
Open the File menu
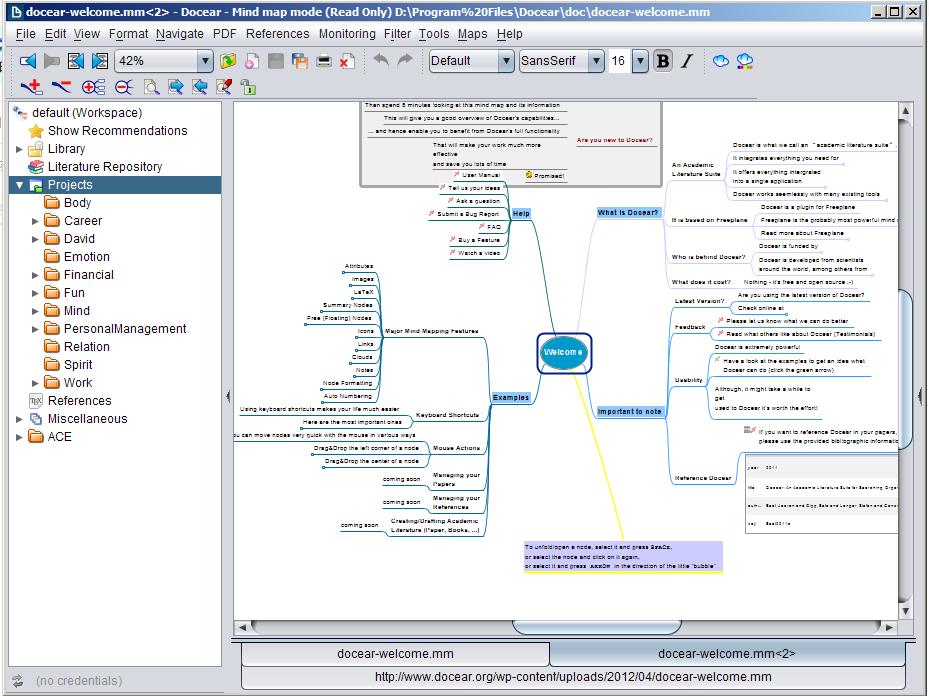pos(25,34)
